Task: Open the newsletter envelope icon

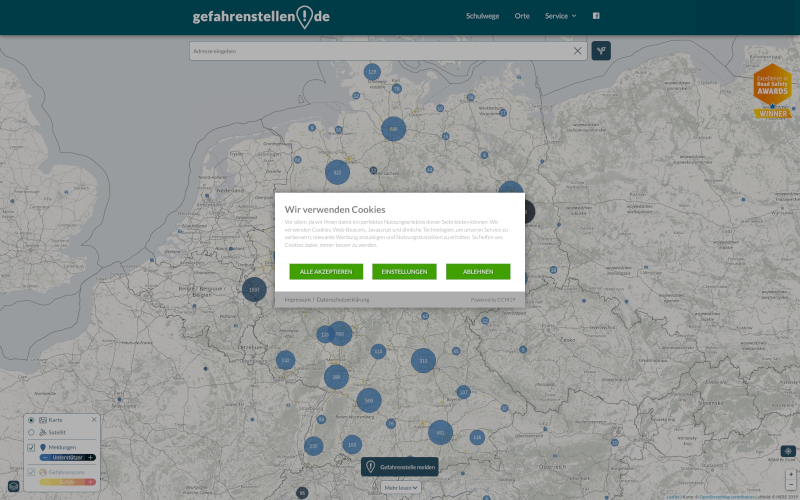Action: click(13, 487)
